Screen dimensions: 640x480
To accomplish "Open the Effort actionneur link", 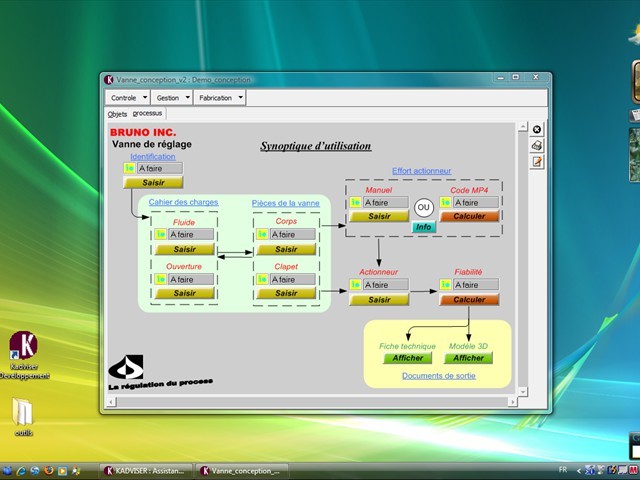I will [422, 171].
